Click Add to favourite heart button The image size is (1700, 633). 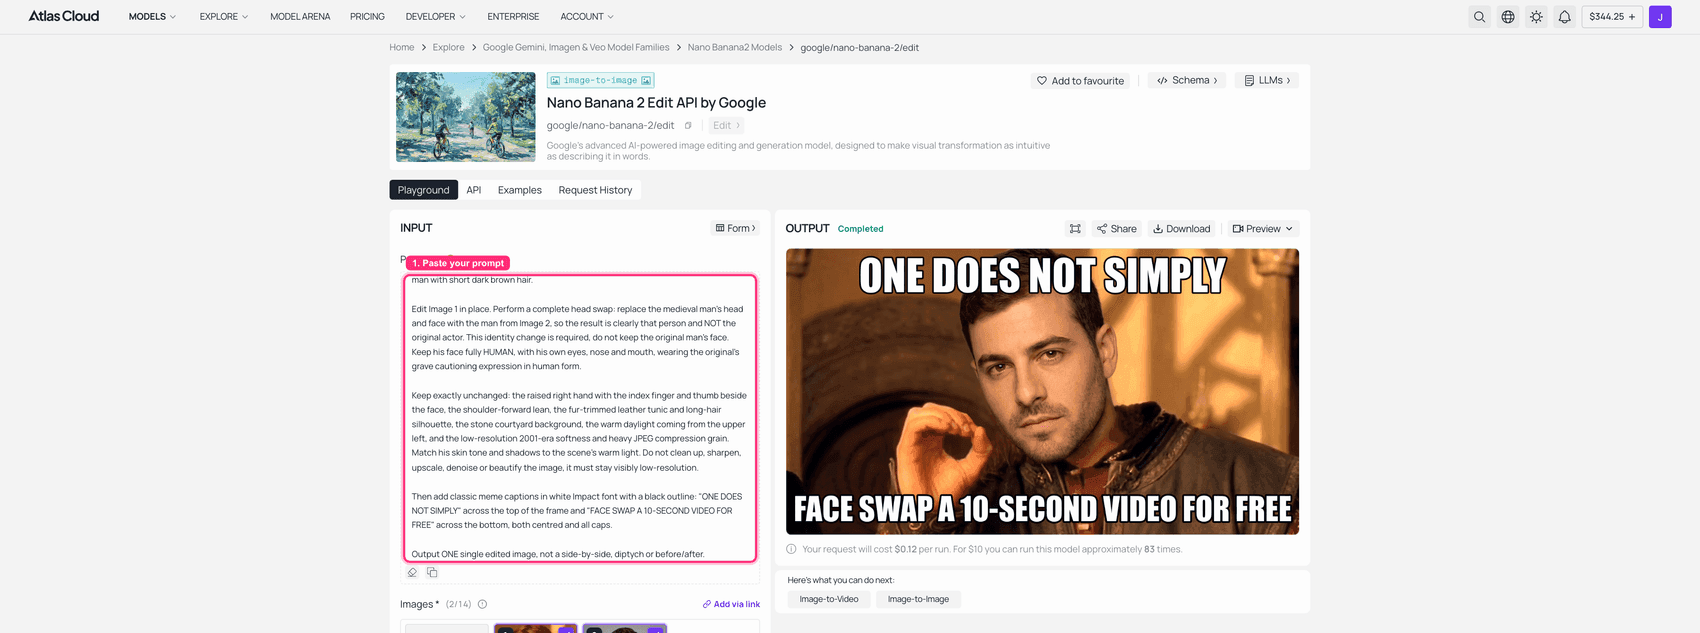[1080, 81]
